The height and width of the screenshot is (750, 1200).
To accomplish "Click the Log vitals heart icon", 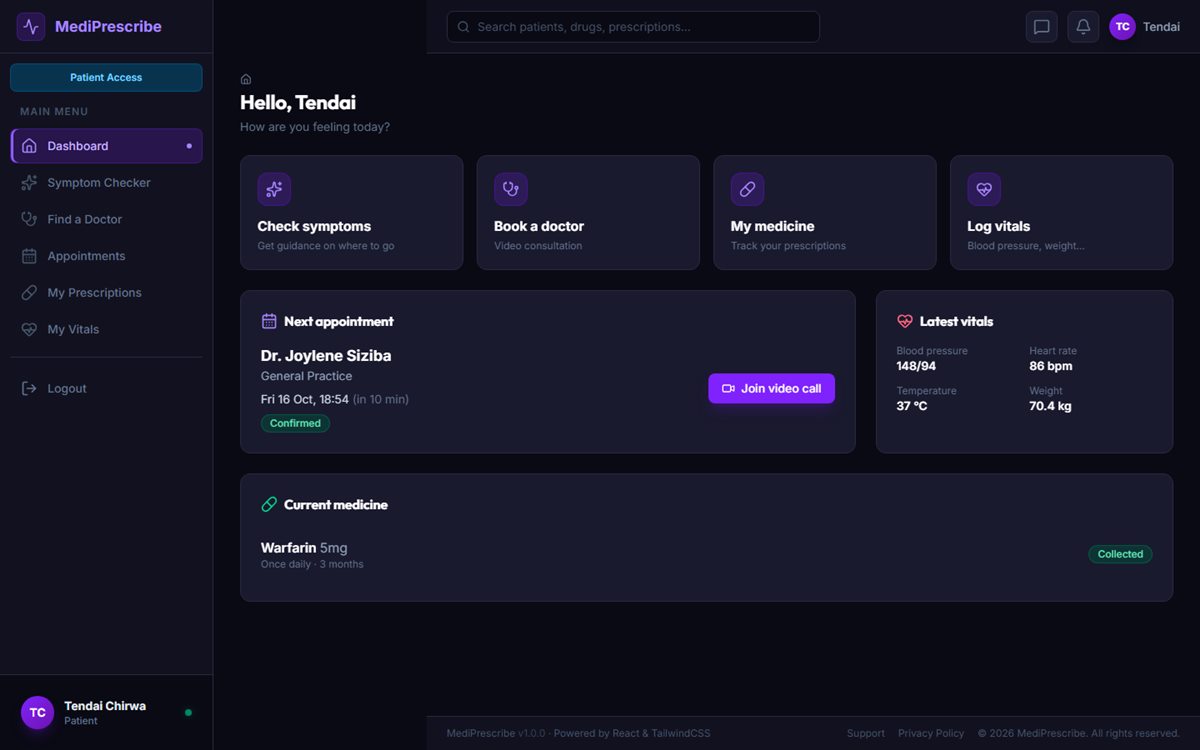I will point(984,189).
